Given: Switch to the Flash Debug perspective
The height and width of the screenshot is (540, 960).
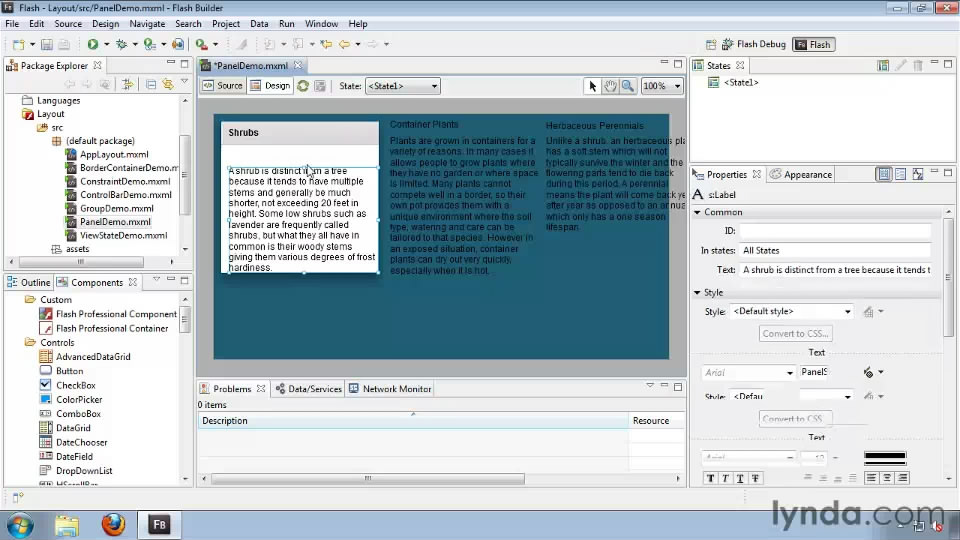Looking at the screenshot, I should click(x=754, y=44).
